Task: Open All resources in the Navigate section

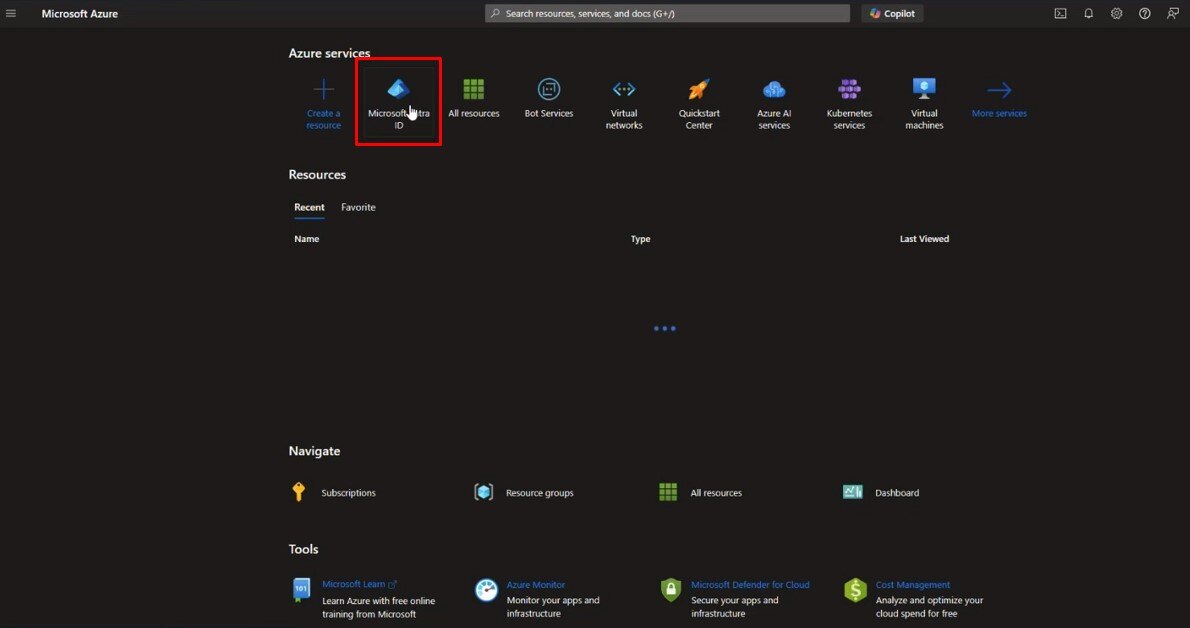Action: (700, 492)
